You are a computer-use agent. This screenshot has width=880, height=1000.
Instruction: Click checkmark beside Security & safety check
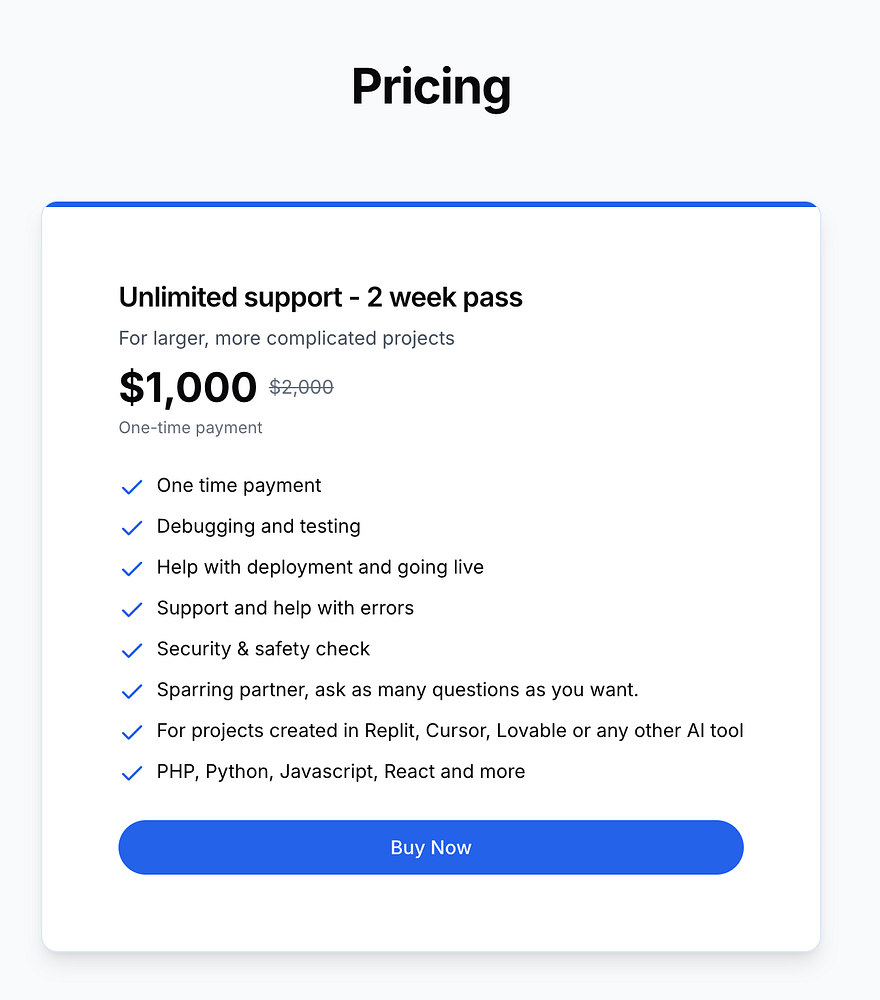pyautogui.click(x=131, y=651)
